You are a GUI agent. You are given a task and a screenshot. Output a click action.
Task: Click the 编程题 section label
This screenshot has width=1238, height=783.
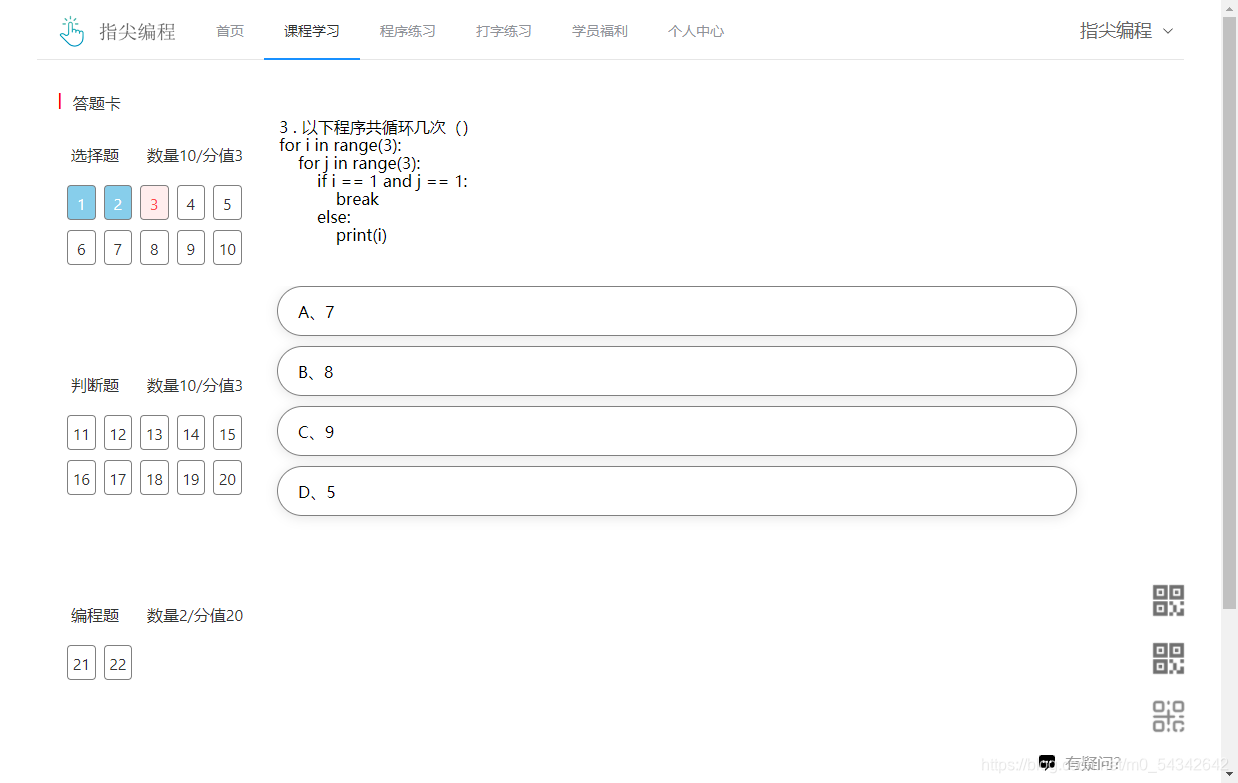(95, 615)
